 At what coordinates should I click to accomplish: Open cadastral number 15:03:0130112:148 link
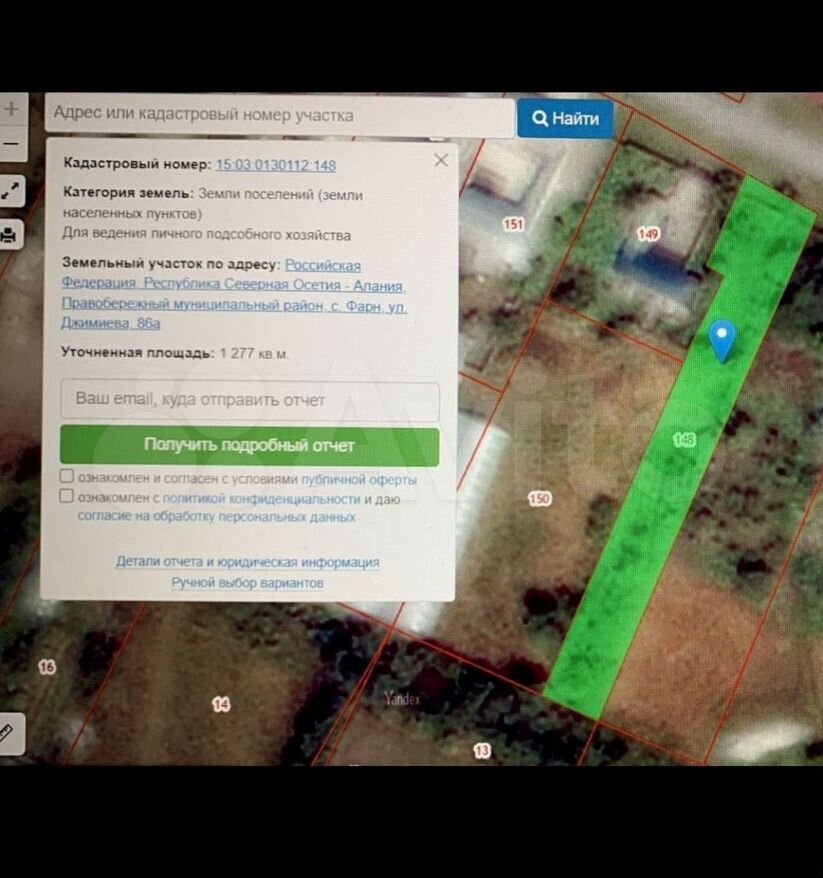[276, 165]
